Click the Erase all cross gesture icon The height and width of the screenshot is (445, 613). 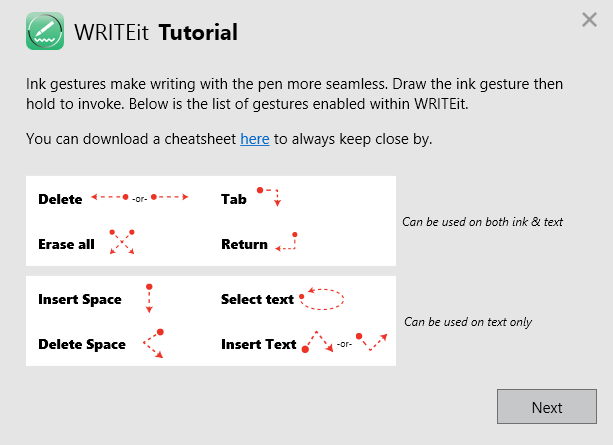[x=122, y=241]
